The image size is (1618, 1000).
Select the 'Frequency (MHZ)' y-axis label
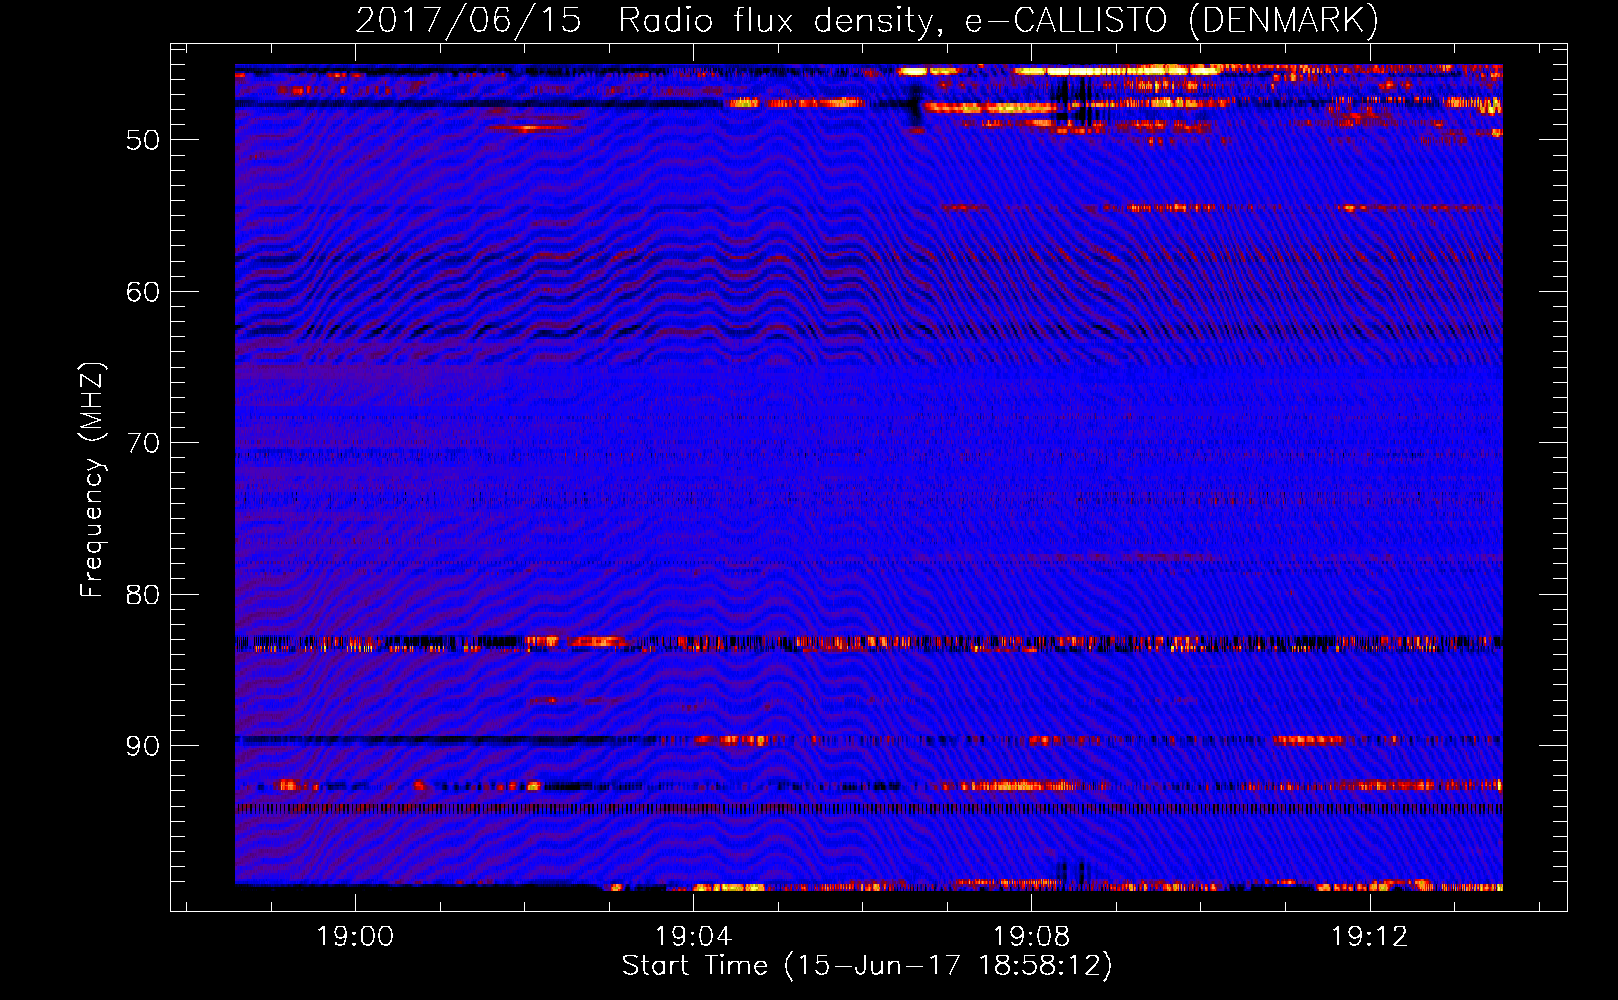(92, 480)
